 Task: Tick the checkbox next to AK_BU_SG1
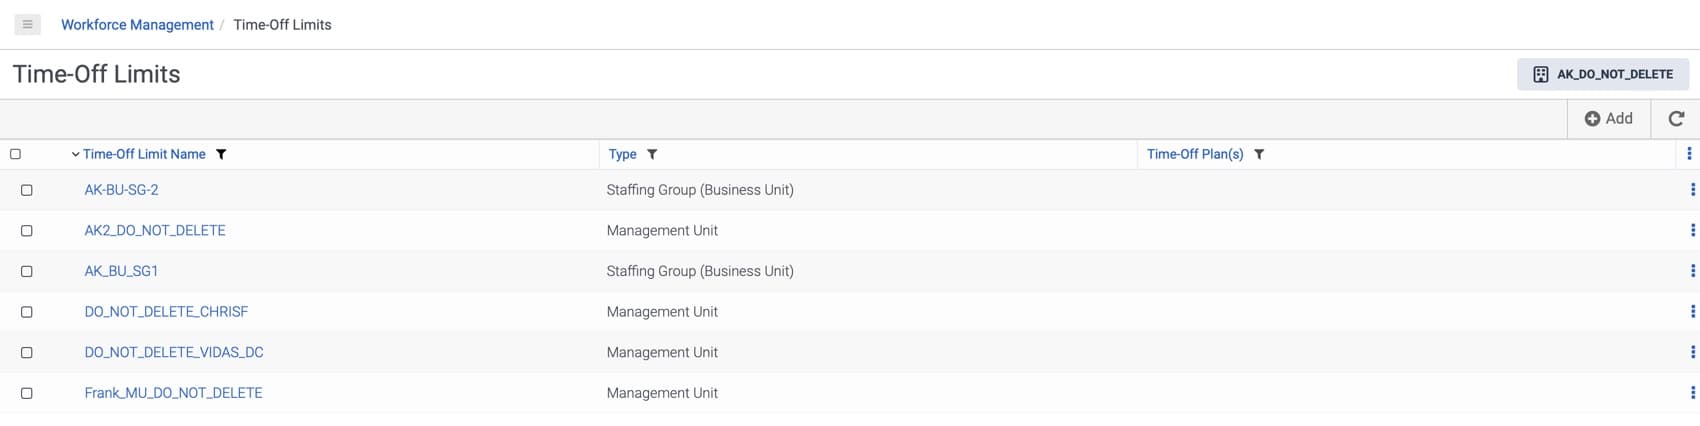click(27, 272)
